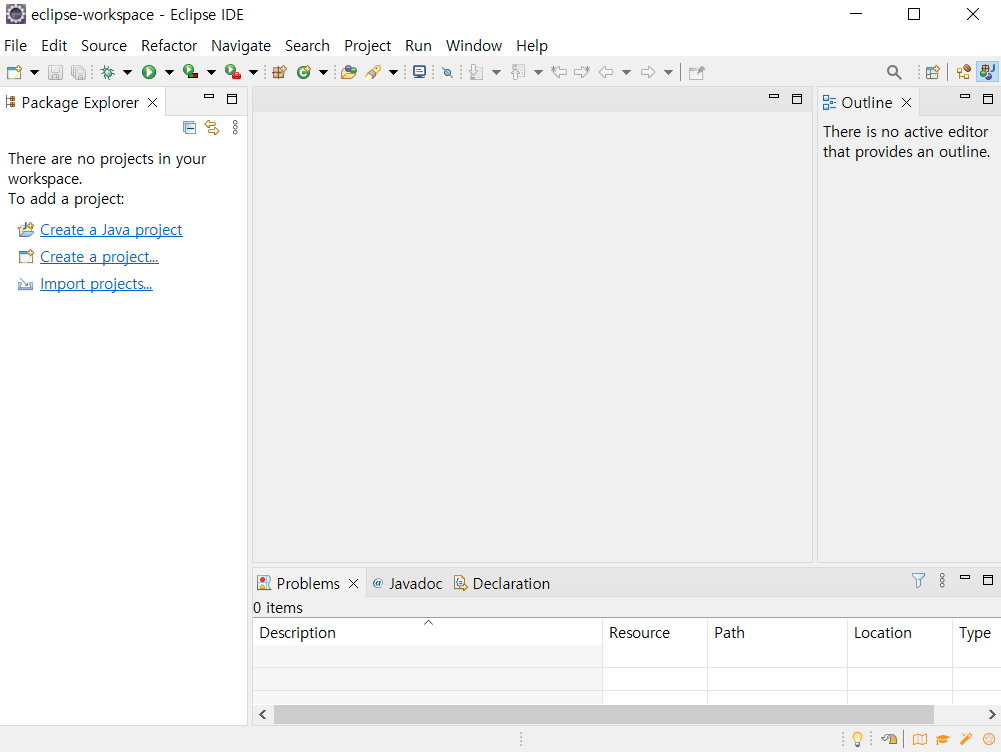Open the Back history dropdown arrow
This screenshot has width=1001, height=752.
pyautogui.click(x=626, y=72)
